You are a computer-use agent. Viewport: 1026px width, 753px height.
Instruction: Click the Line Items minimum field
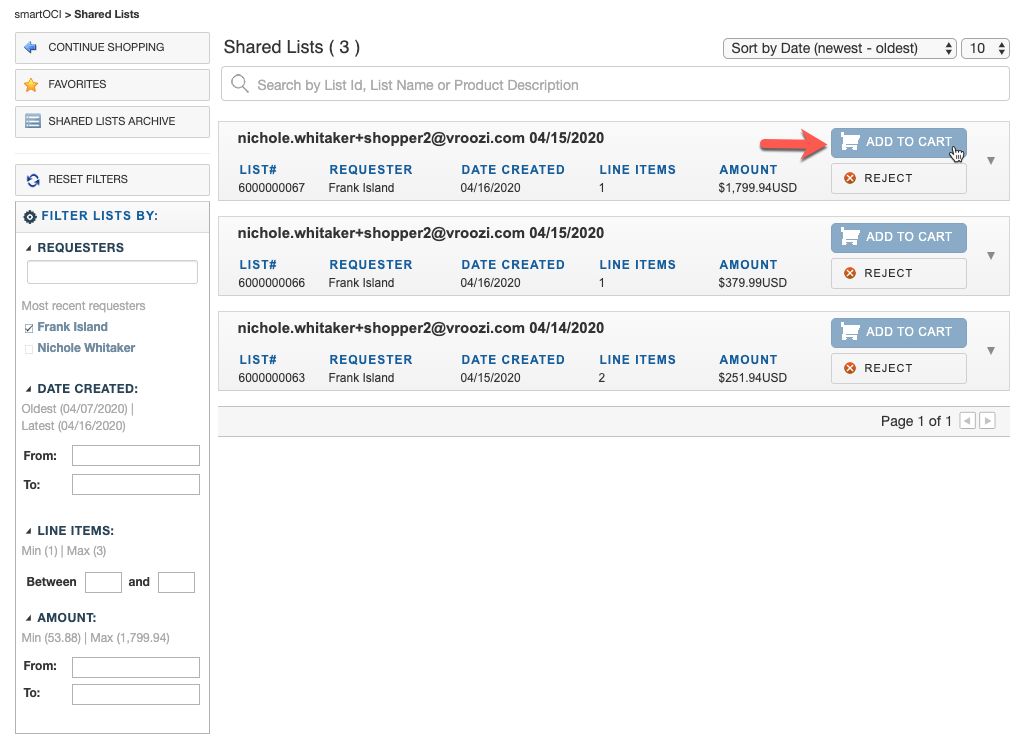pos(103,582)
